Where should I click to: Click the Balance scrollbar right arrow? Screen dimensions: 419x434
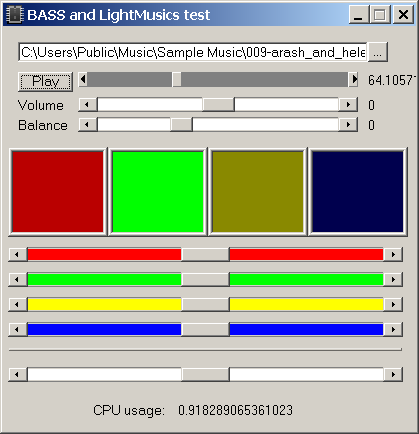click(348, 125)
